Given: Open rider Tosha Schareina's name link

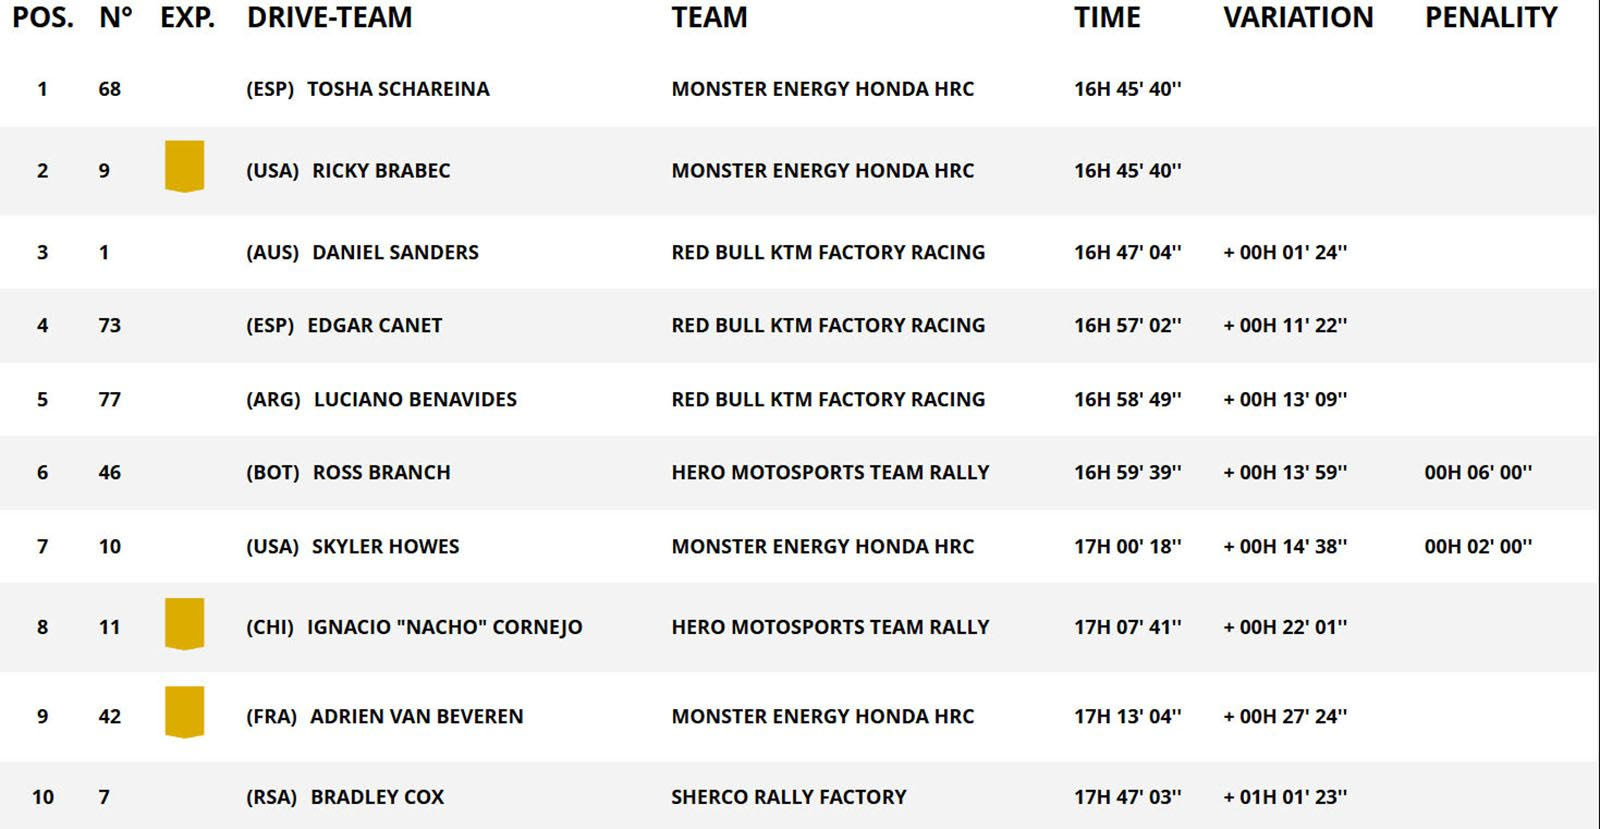Looking at the screenshot, I should [398, 89].
